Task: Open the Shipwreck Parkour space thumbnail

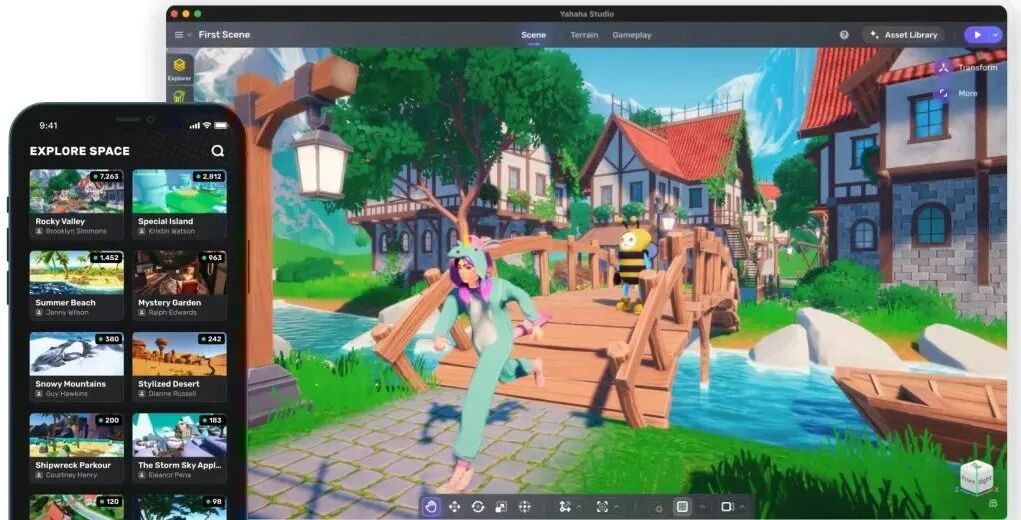Action: coord(77,435)
